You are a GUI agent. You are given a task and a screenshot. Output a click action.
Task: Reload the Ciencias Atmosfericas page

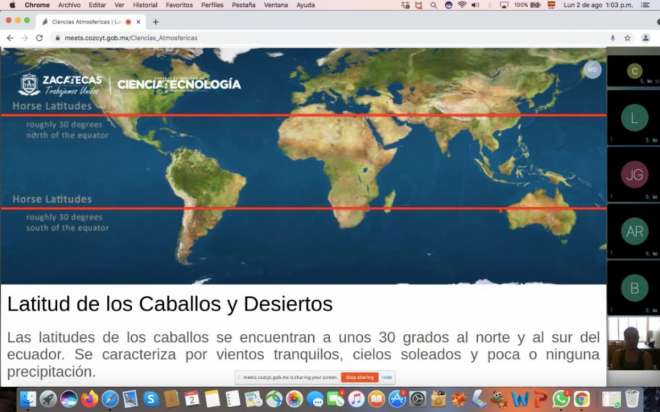point(39,38)
